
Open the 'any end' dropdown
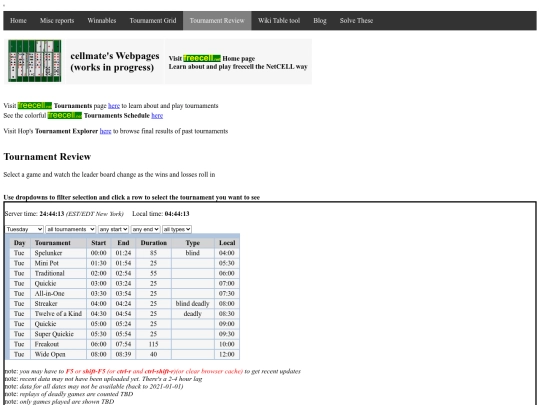pos(145,229)
